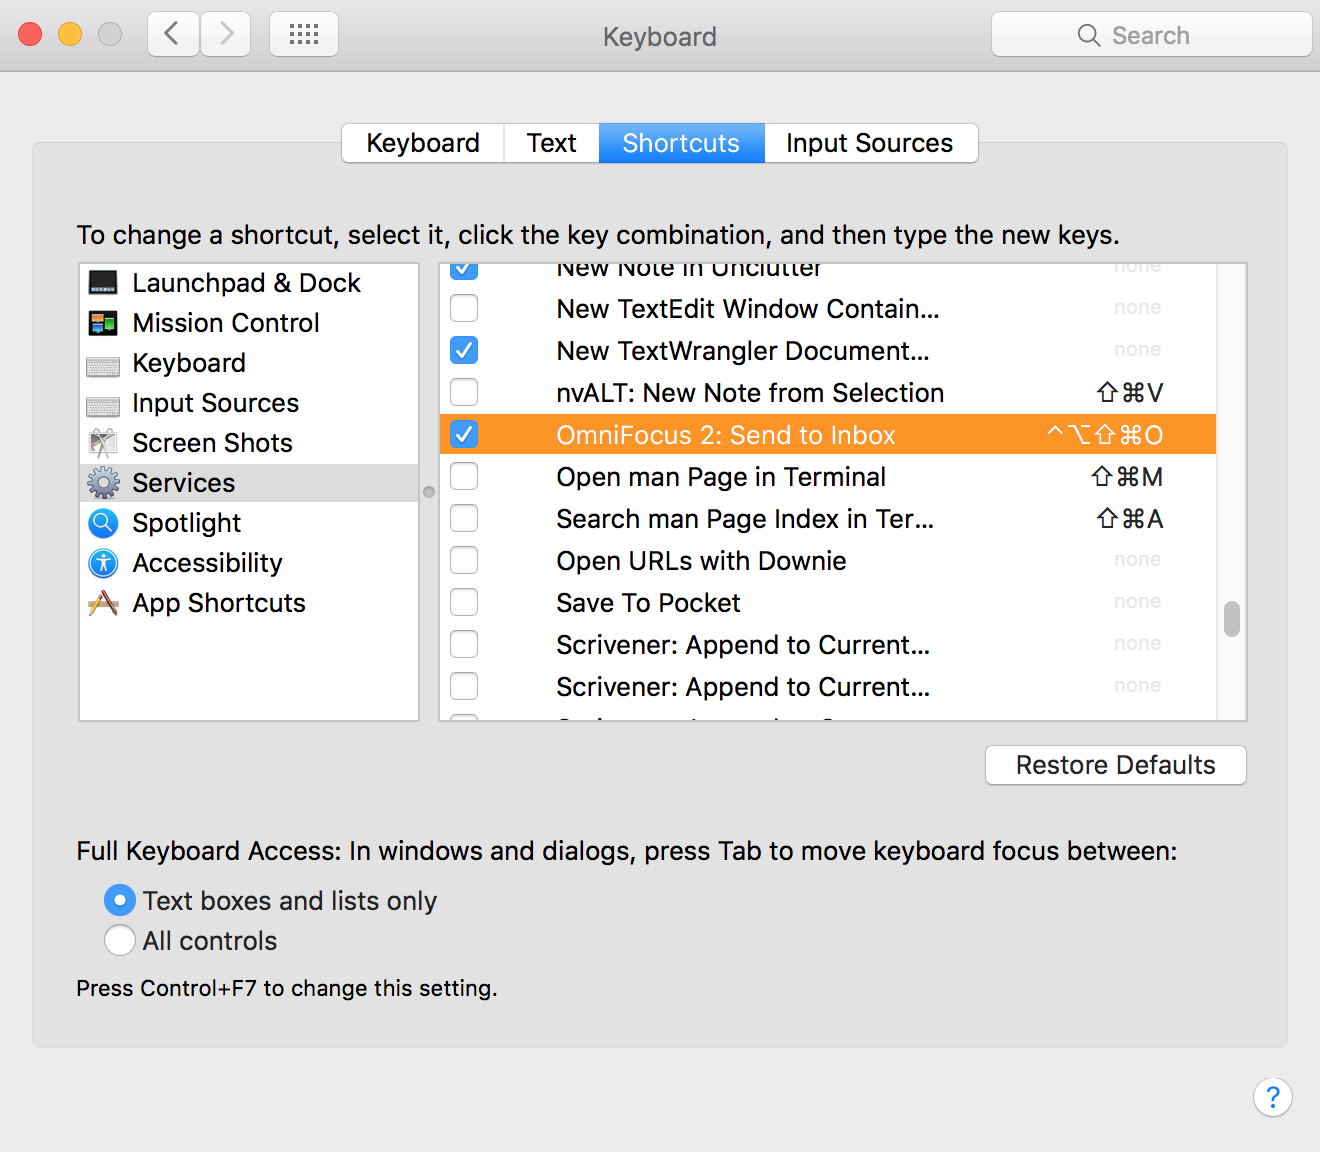Click the Spotlight magnifier icon
1320x1152 pixels.
(103, 523)
